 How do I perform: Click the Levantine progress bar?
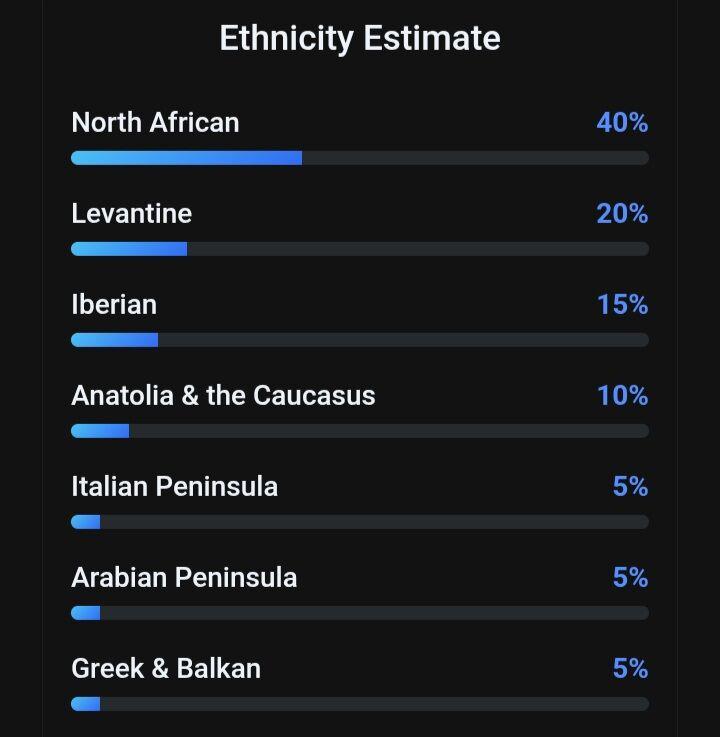[360, 249]
